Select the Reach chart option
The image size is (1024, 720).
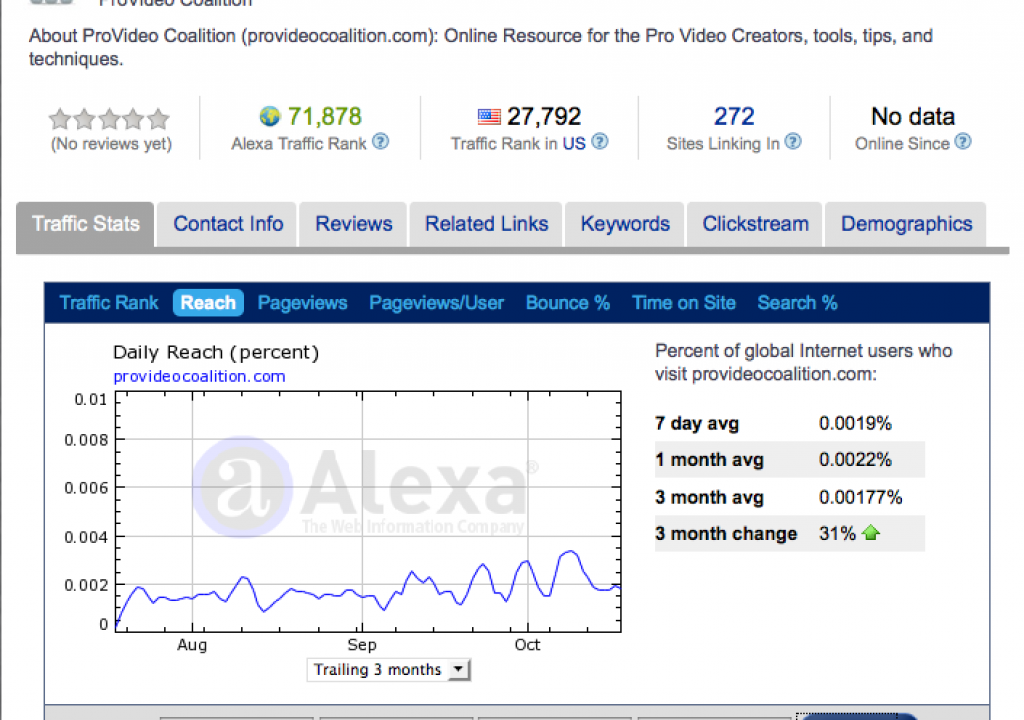(208, 303)
